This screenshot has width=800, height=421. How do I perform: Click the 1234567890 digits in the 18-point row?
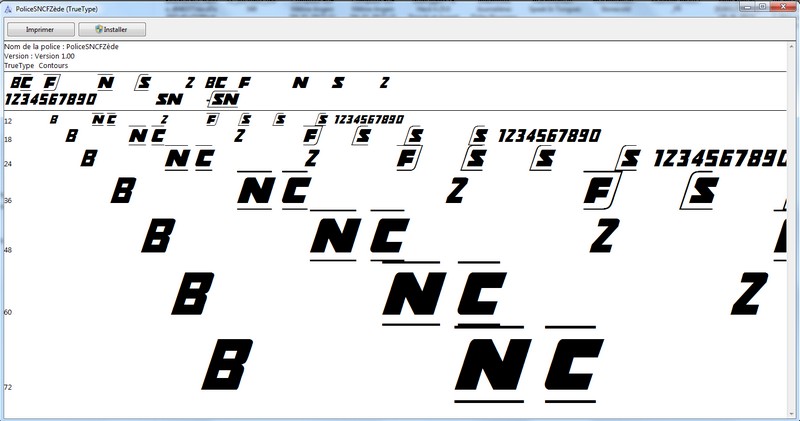549,136
